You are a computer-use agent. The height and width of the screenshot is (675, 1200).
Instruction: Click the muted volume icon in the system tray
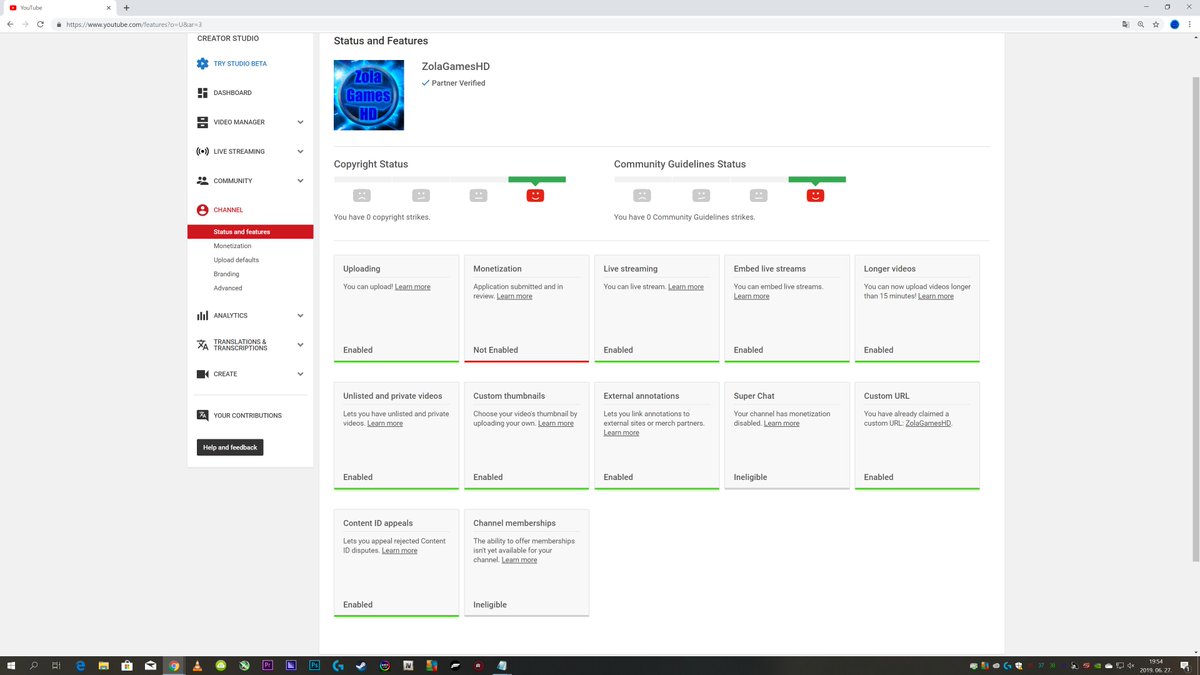coord(1130,665)
